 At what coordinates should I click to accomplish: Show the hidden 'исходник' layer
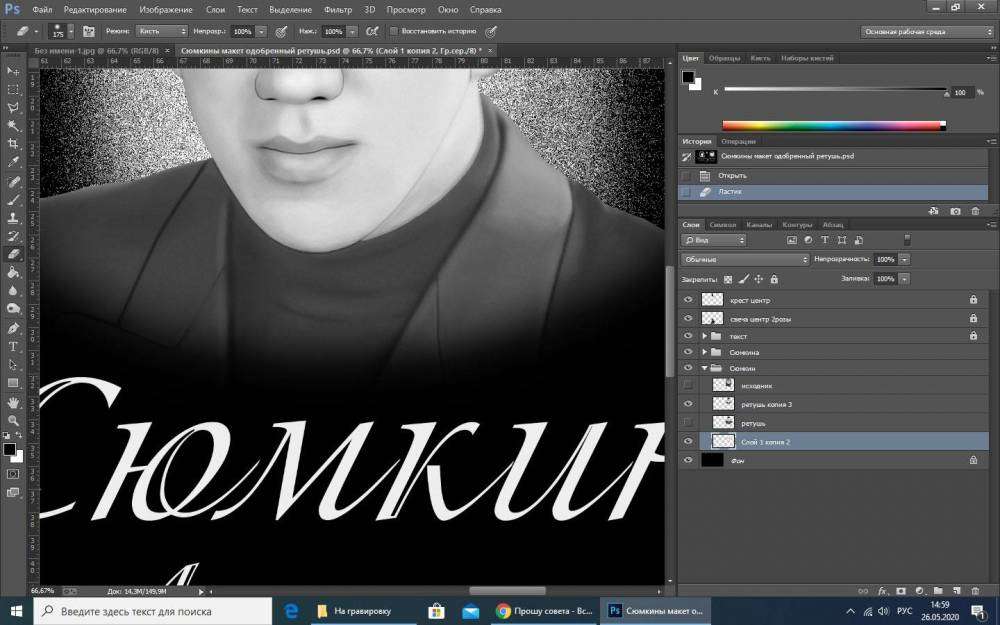point(687,385)
